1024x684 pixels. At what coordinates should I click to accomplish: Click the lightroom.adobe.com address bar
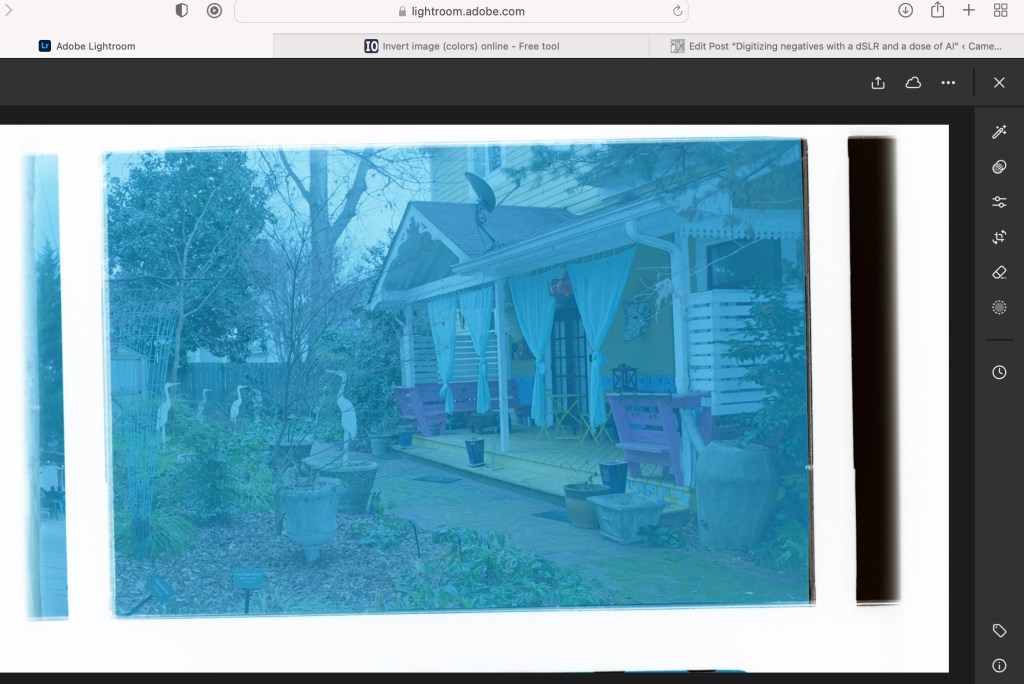(x=461, y=11)
